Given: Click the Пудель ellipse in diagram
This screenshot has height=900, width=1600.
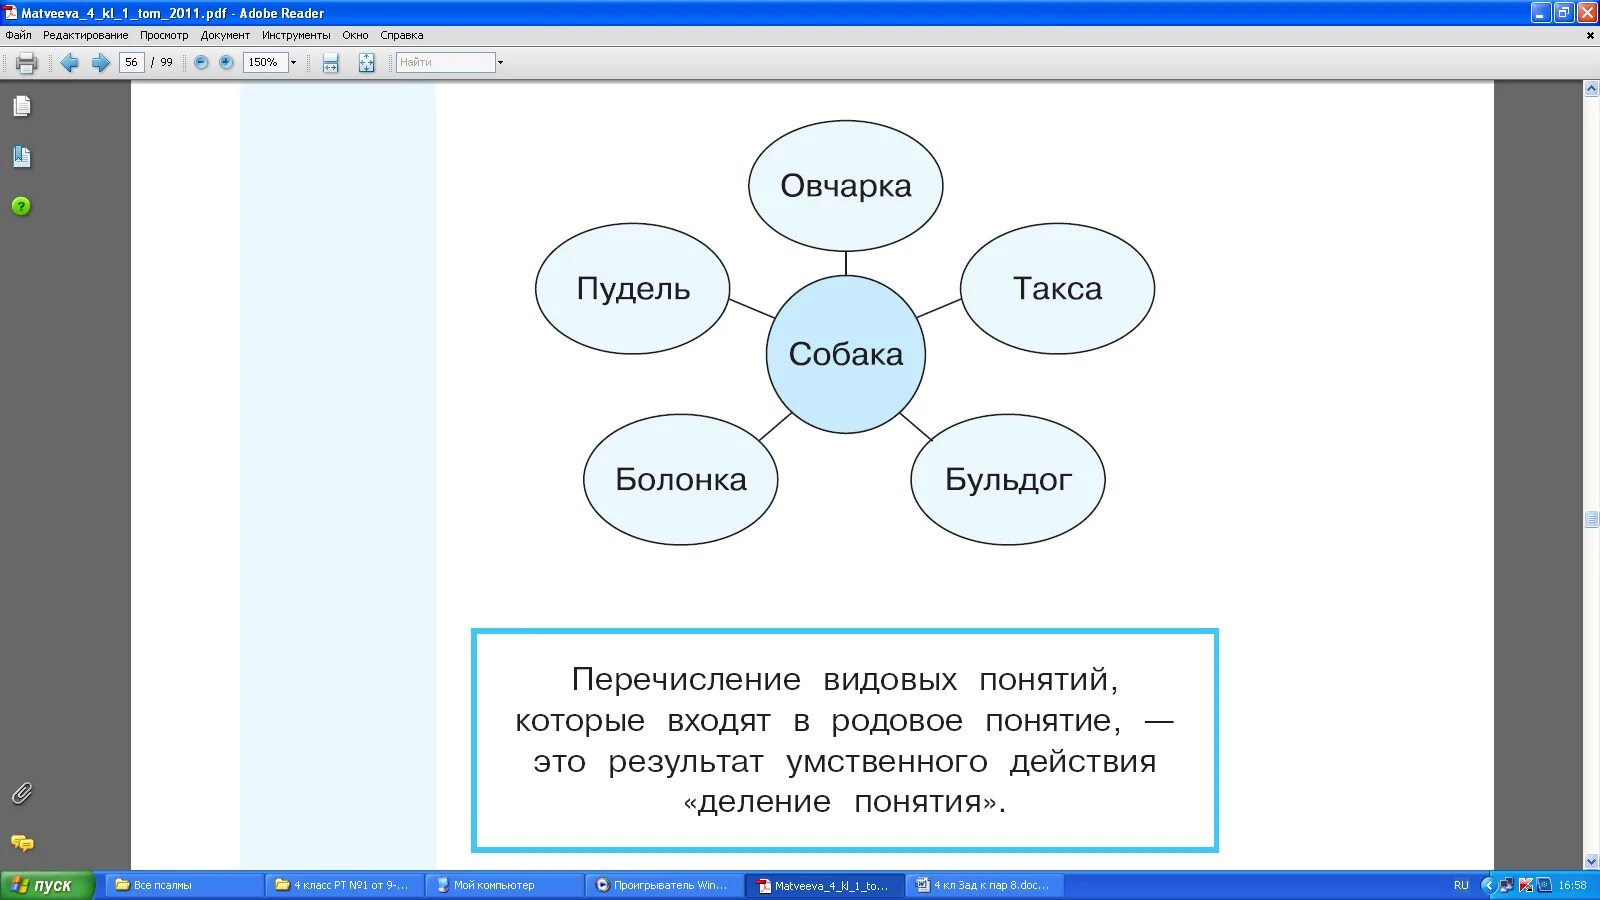Looking at the screenshot, I should [x=633, y=288].
